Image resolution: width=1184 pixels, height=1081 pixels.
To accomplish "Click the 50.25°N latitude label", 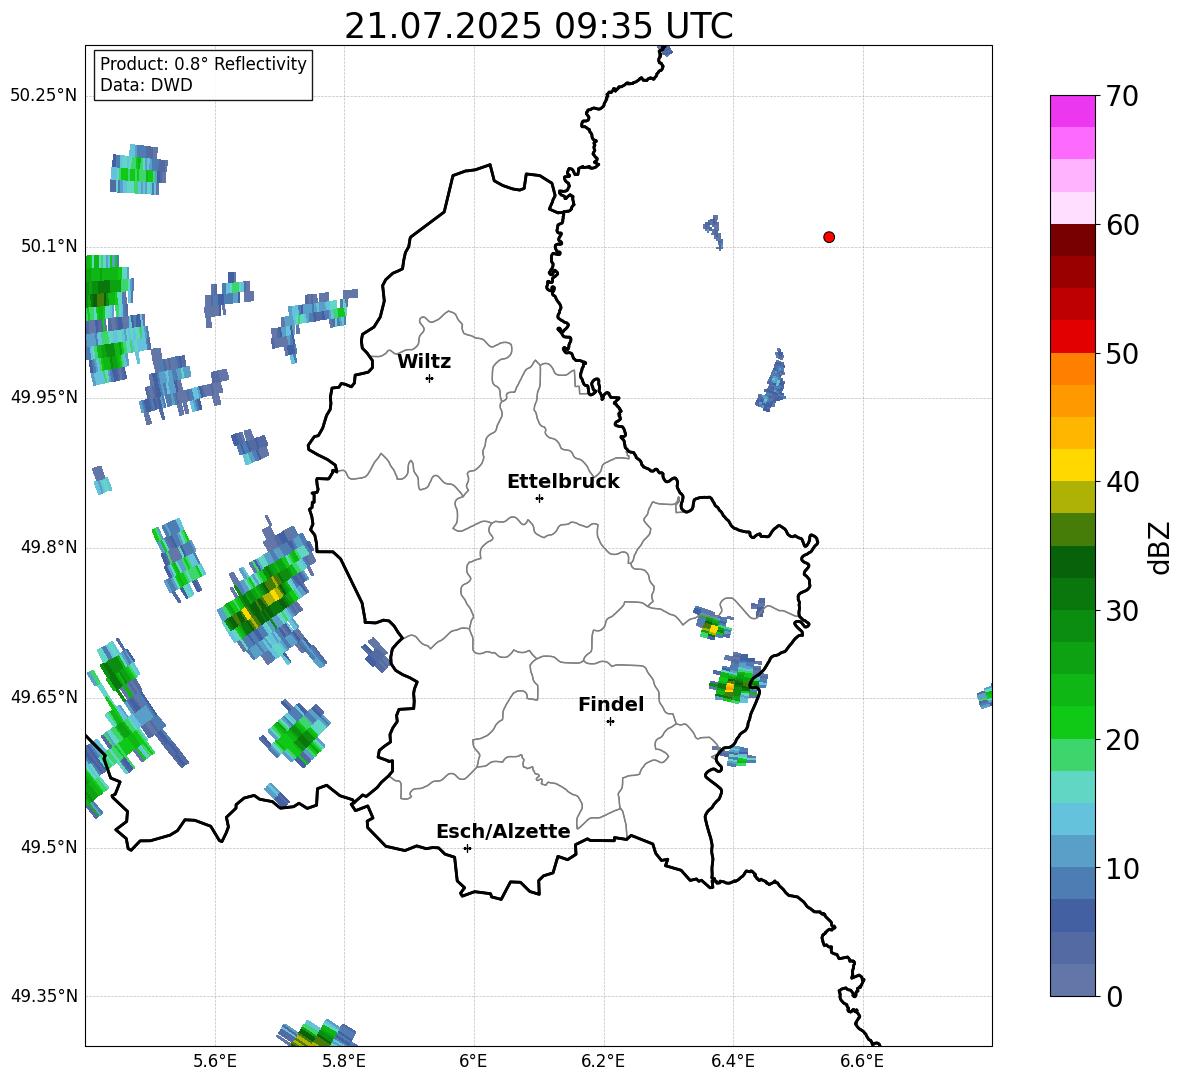I will (44, 96).
